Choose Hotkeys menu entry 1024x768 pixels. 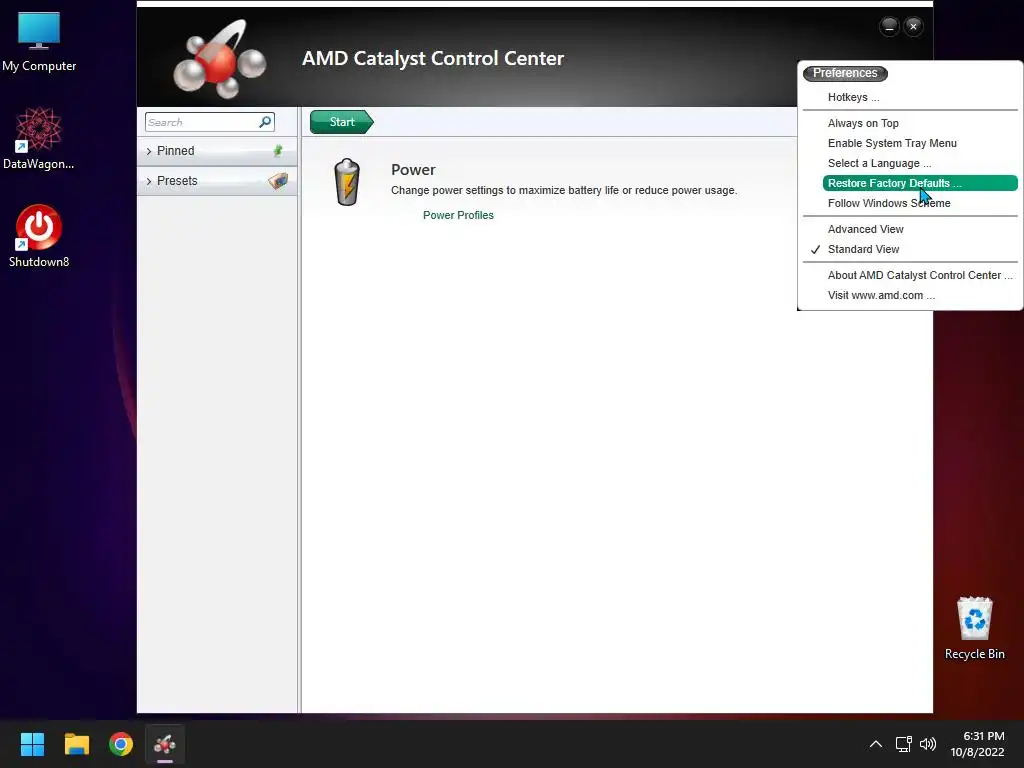click(853, 97)
